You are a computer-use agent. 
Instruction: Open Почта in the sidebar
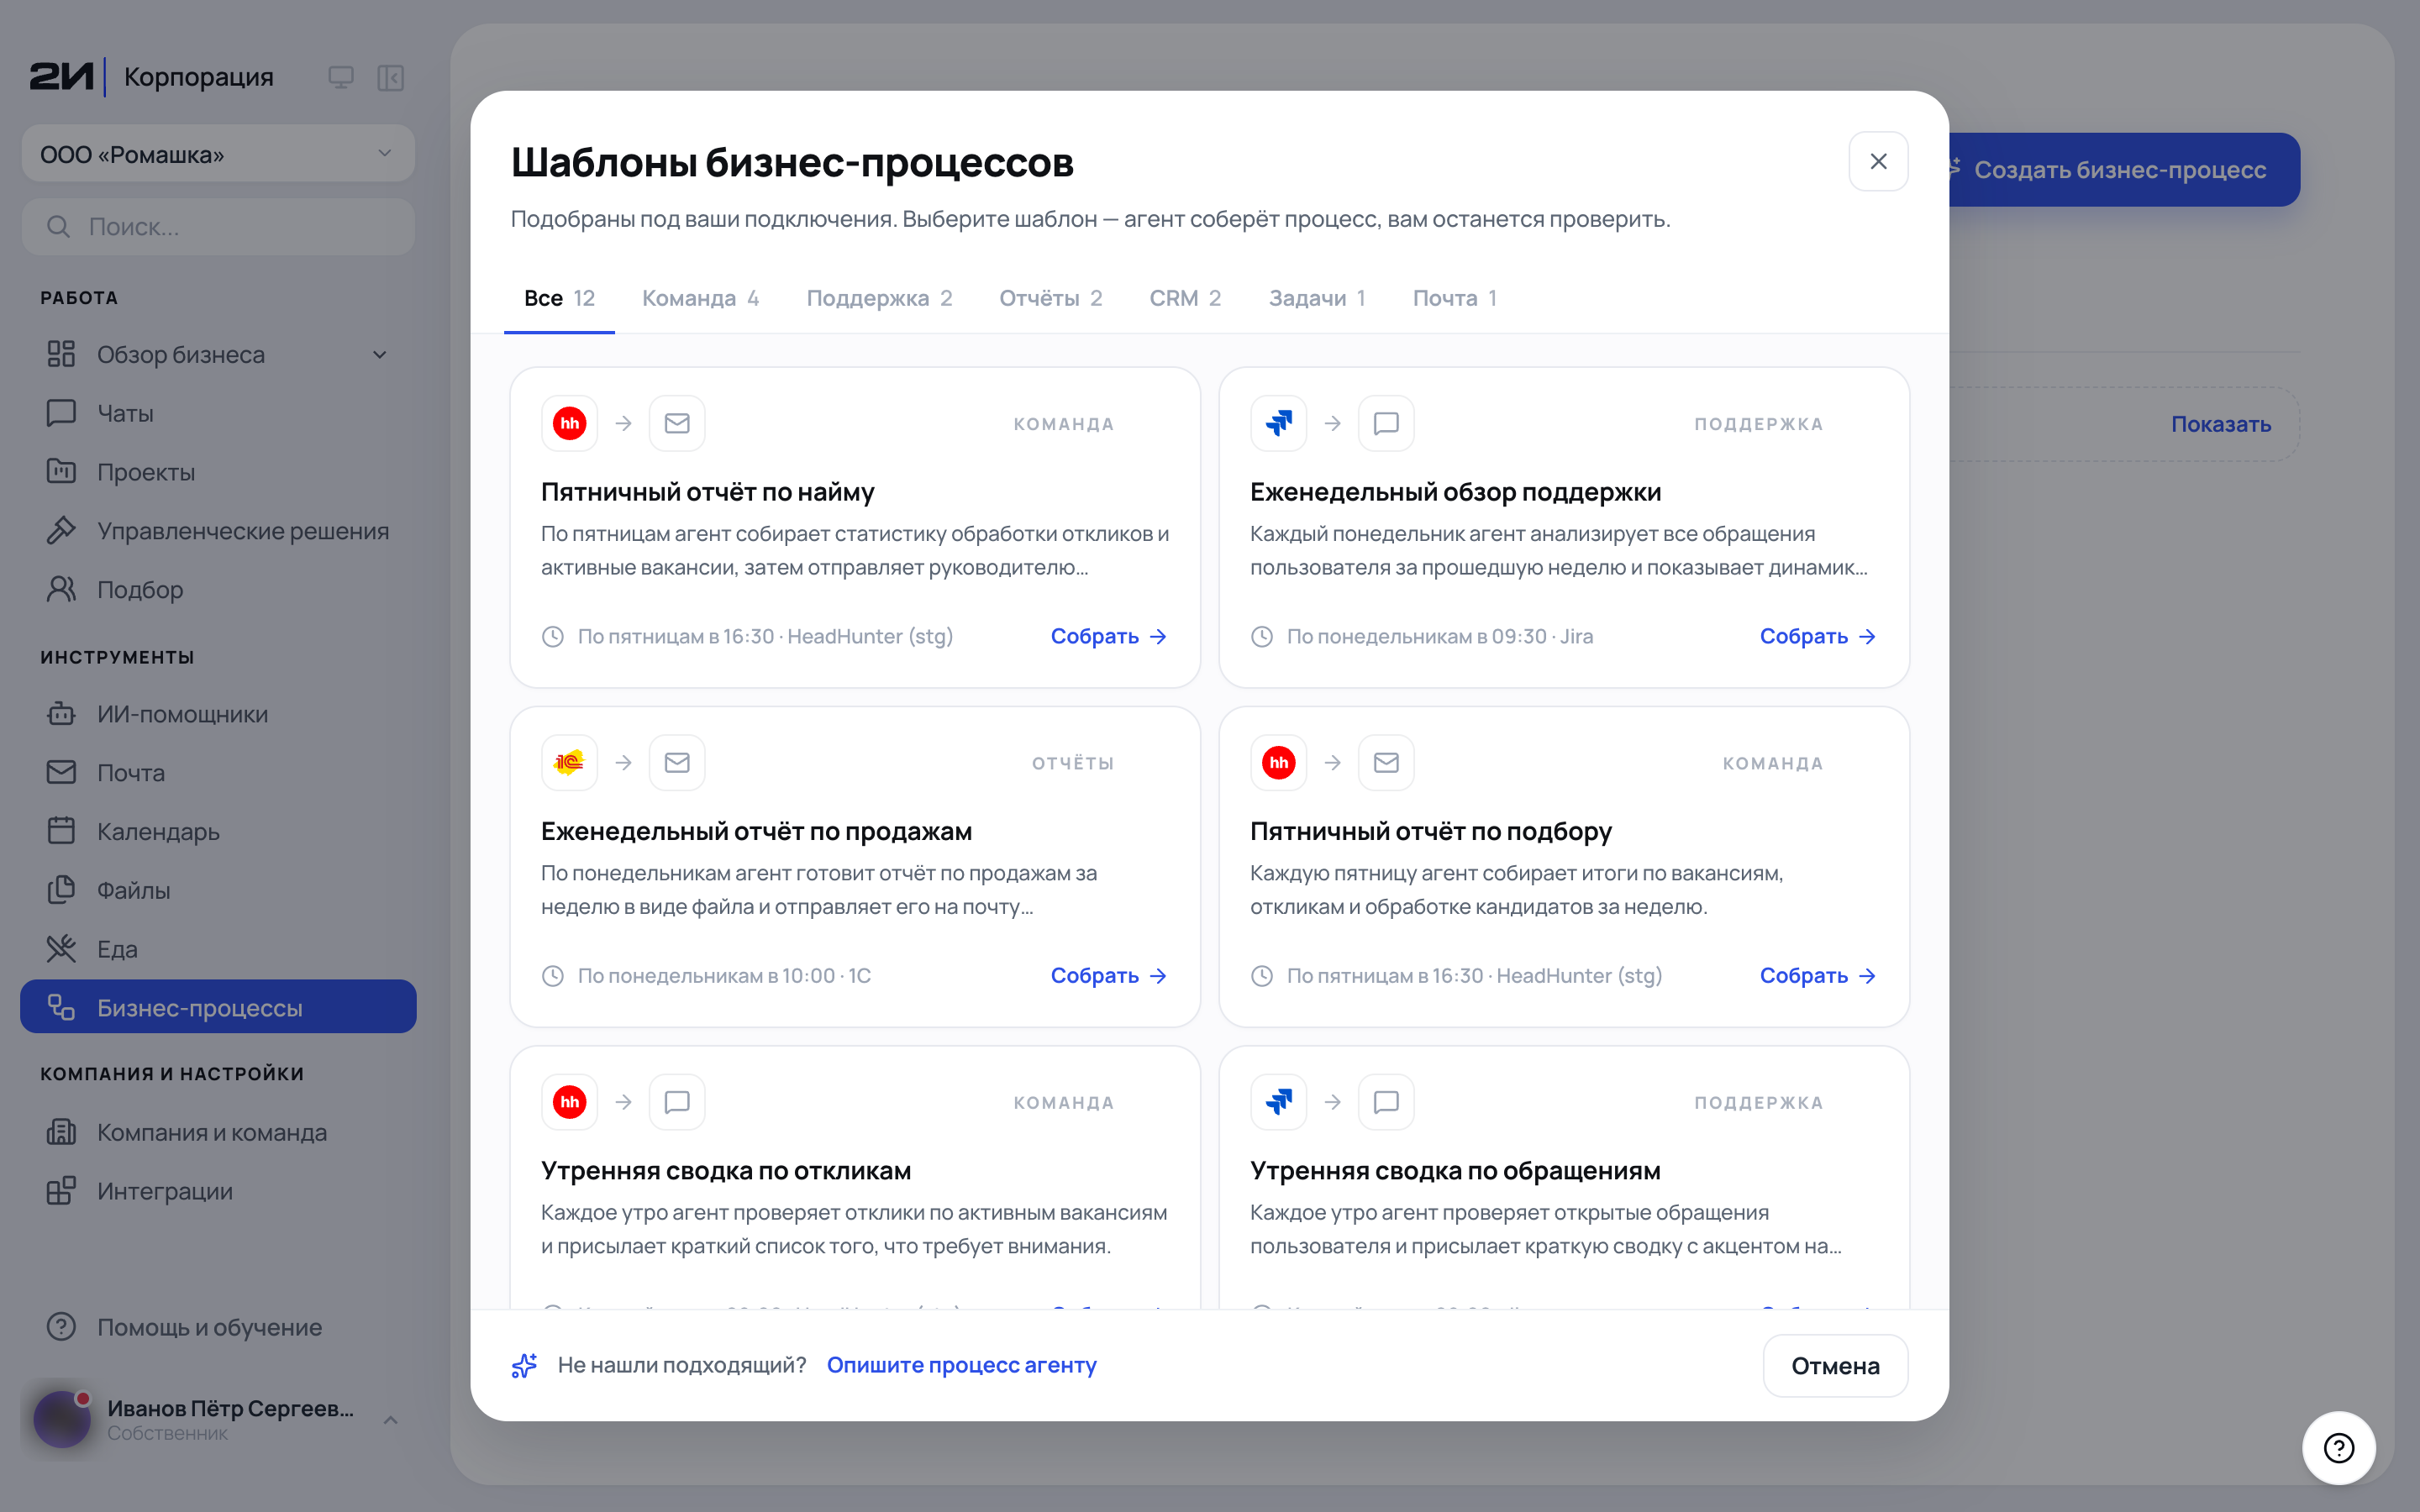pyautogui.click(x=218, y=773)
